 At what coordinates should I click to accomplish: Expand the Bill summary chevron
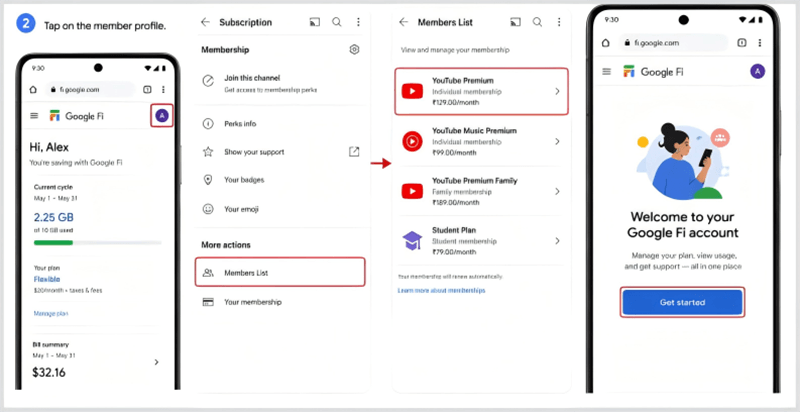[x=157, y=362]
